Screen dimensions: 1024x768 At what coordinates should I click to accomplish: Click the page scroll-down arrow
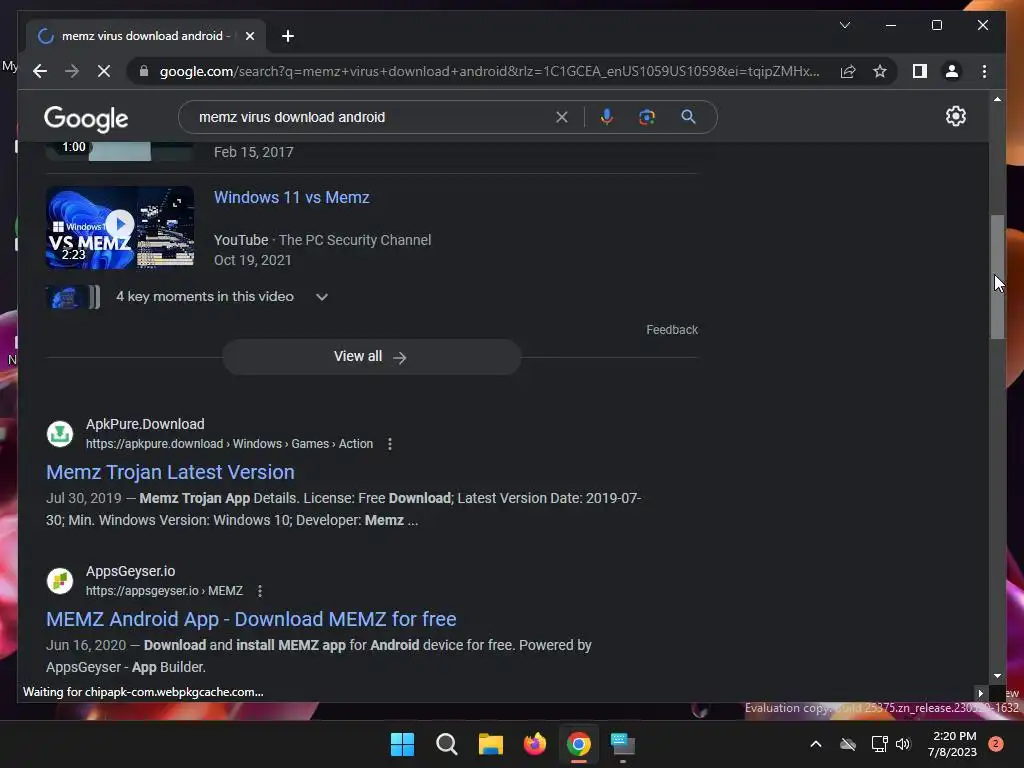[x=997, y=676]
